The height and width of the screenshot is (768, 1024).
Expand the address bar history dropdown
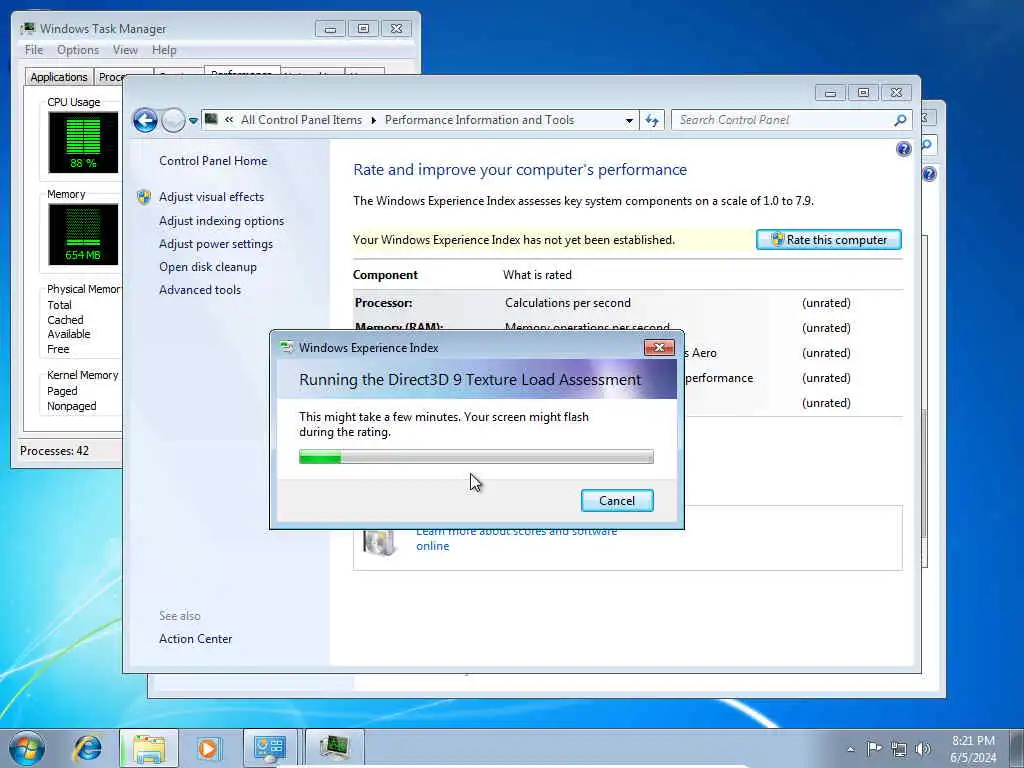(629, 121)
